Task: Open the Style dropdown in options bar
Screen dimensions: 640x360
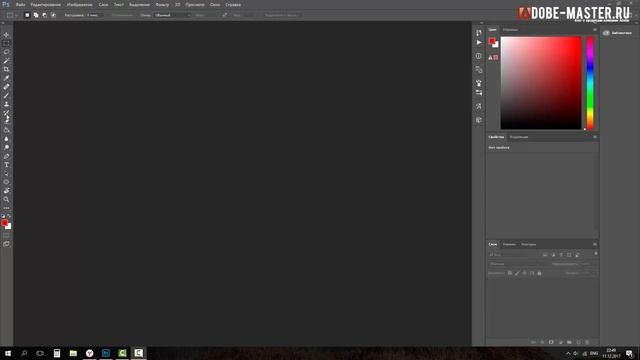Action: pyautogui.click(x=173, y=15)
